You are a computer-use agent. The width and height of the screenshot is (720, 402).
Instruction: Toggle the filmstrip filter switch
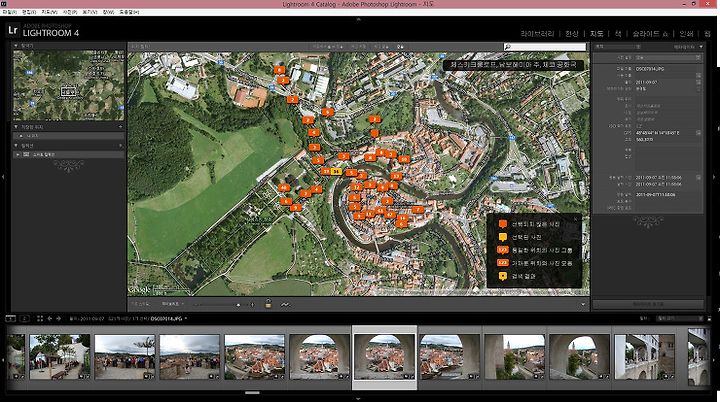(x=709, y=318)
